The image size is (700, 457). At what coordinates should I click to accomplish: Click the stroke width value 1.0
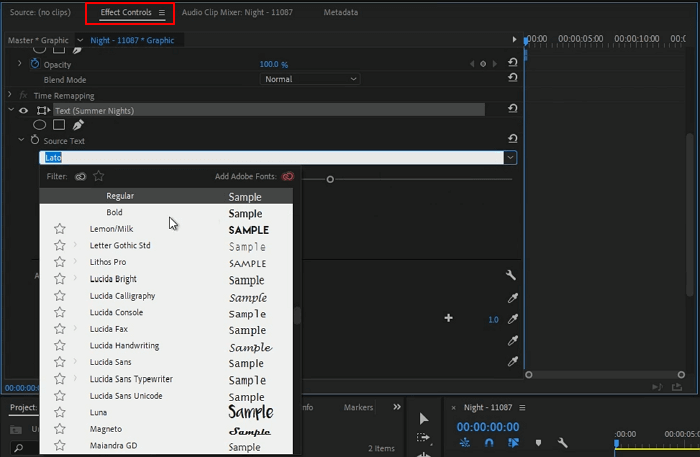point(493,320)
